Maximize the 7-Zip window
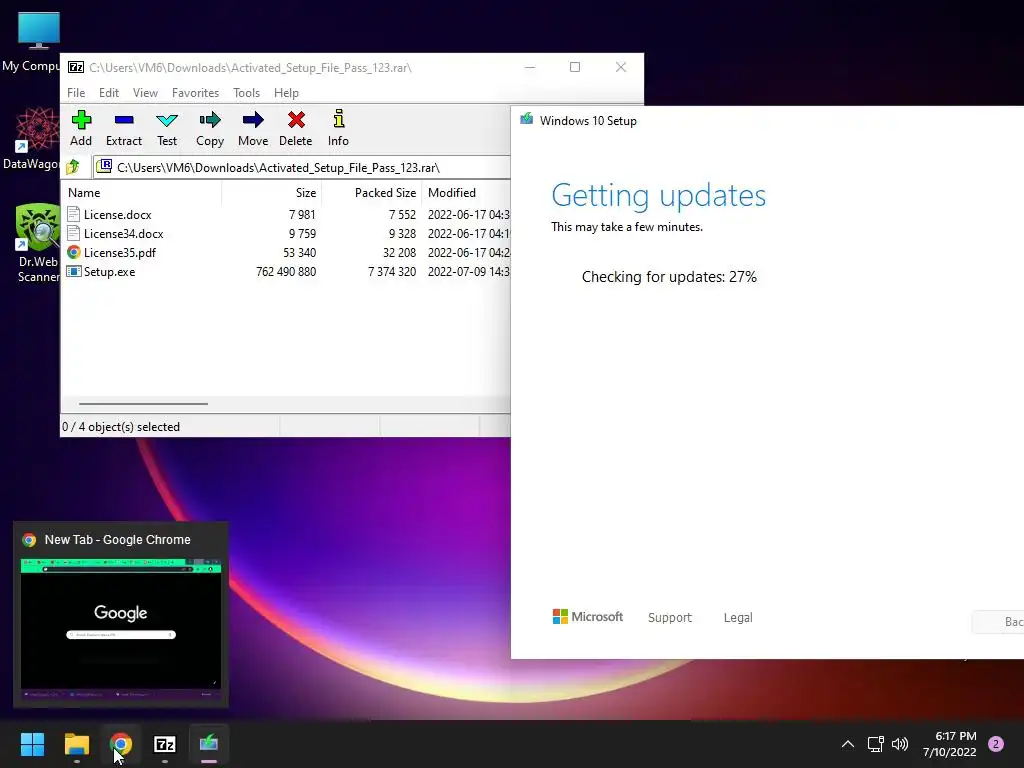Viewport: 1024px width, 768px height. (575, 67)
